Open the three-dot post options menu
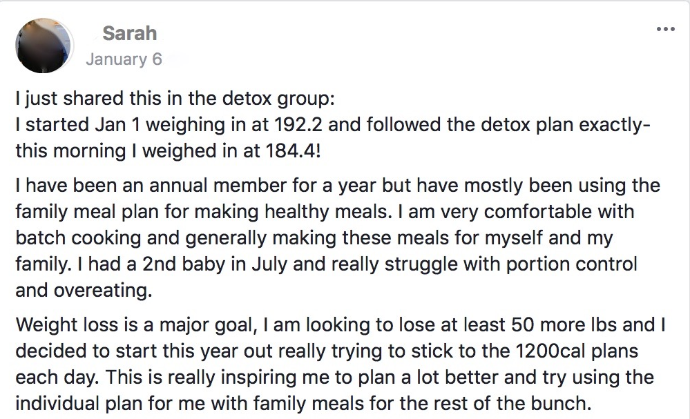Viewport: 690px width, 419px height. 665,29
